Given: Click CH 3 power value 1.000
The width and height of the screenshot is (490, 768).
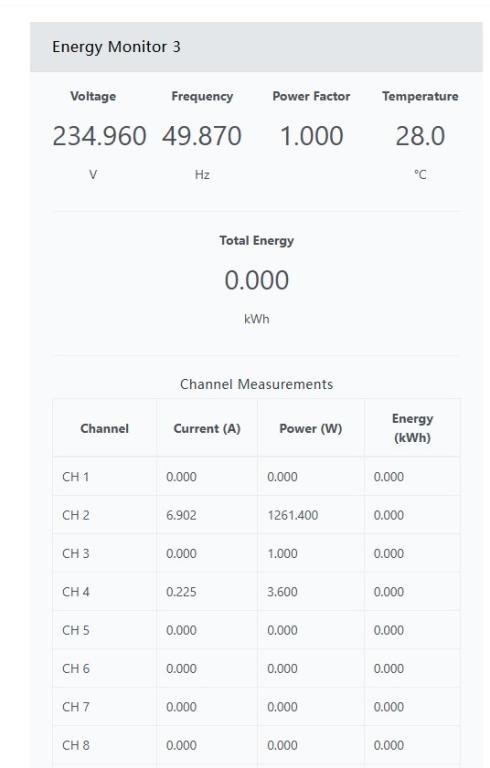Looking at the screenshot, I should click(282, 553).
